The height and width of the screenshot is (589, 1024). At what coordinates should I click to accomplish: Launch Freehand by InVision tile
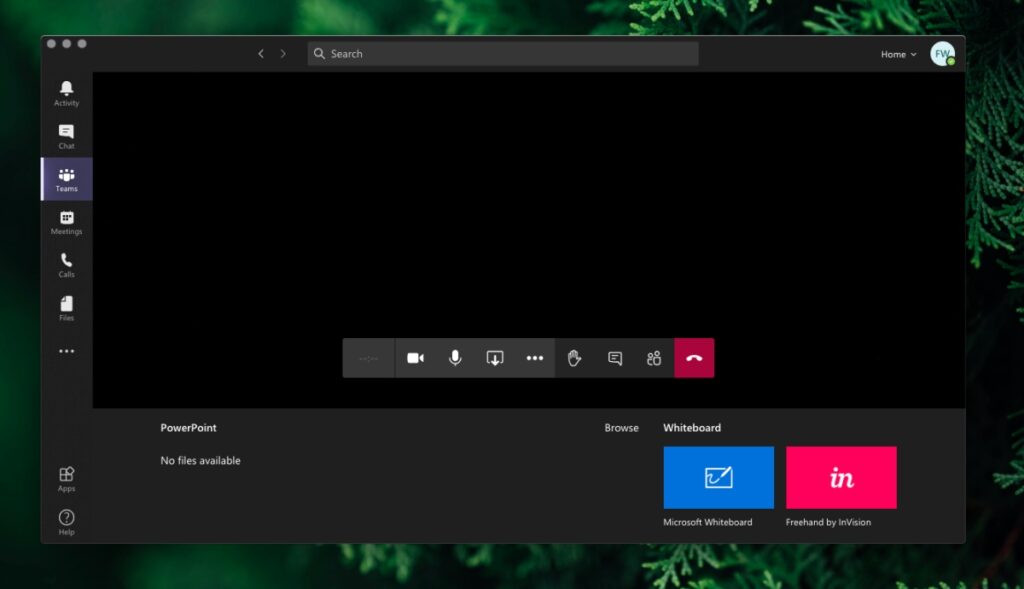coord(841,477)
